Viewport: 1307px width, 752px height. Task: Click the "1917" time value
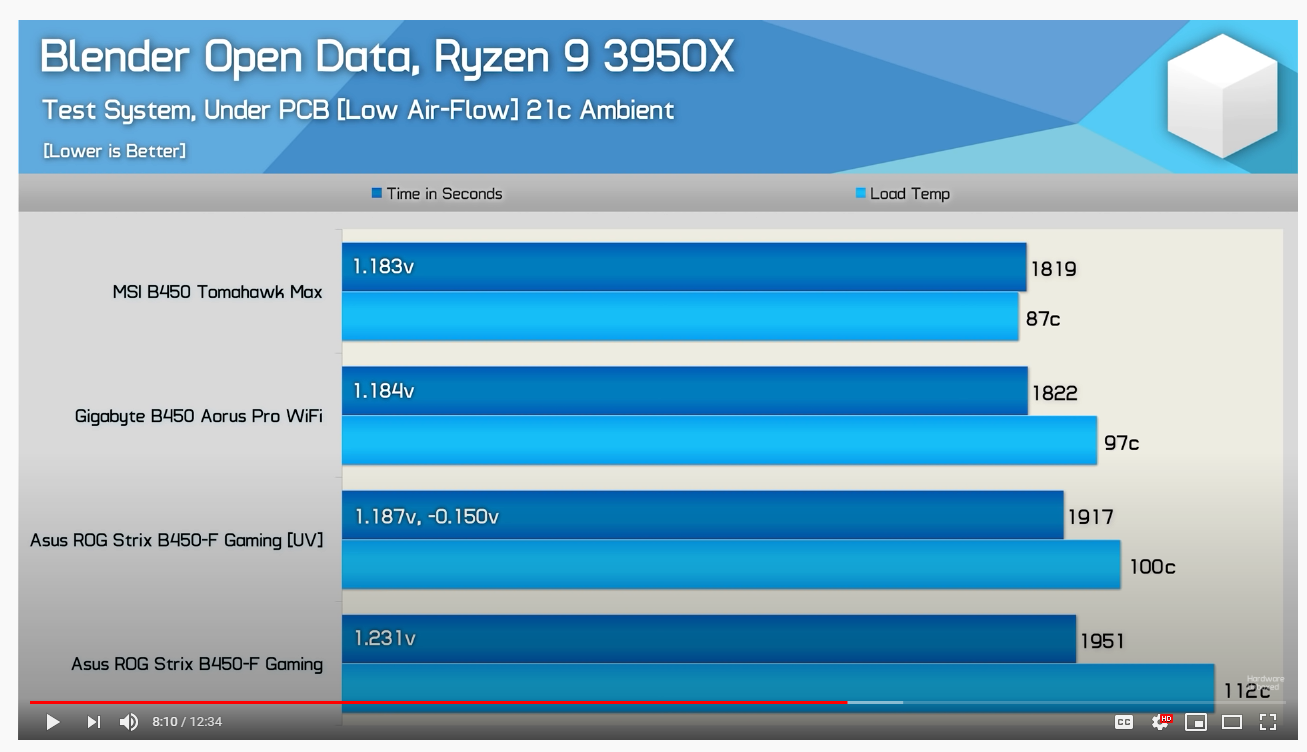1090,517
